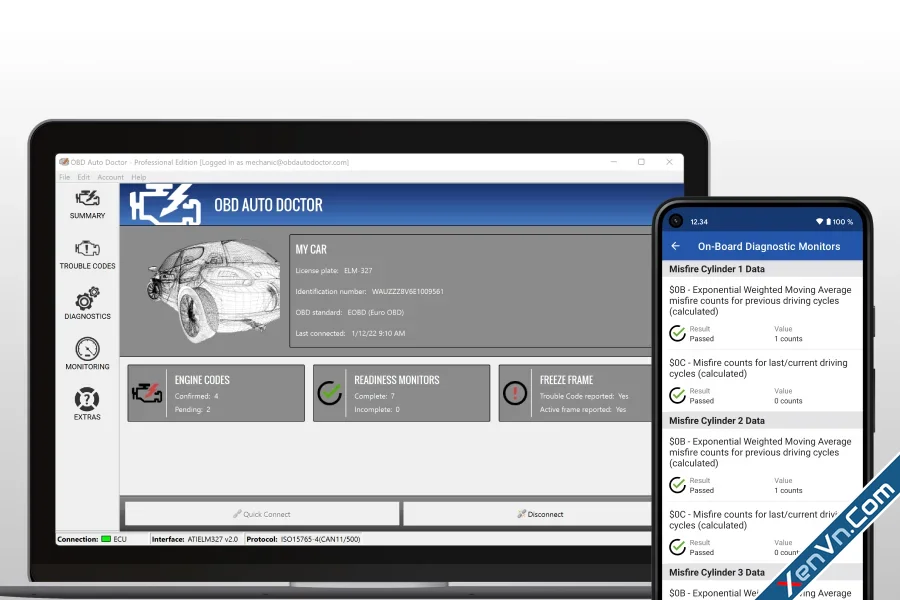900x600 pixels.
Task: Click Incomplete: 0 in Readiness Monitors
Action: pos(377,409)
